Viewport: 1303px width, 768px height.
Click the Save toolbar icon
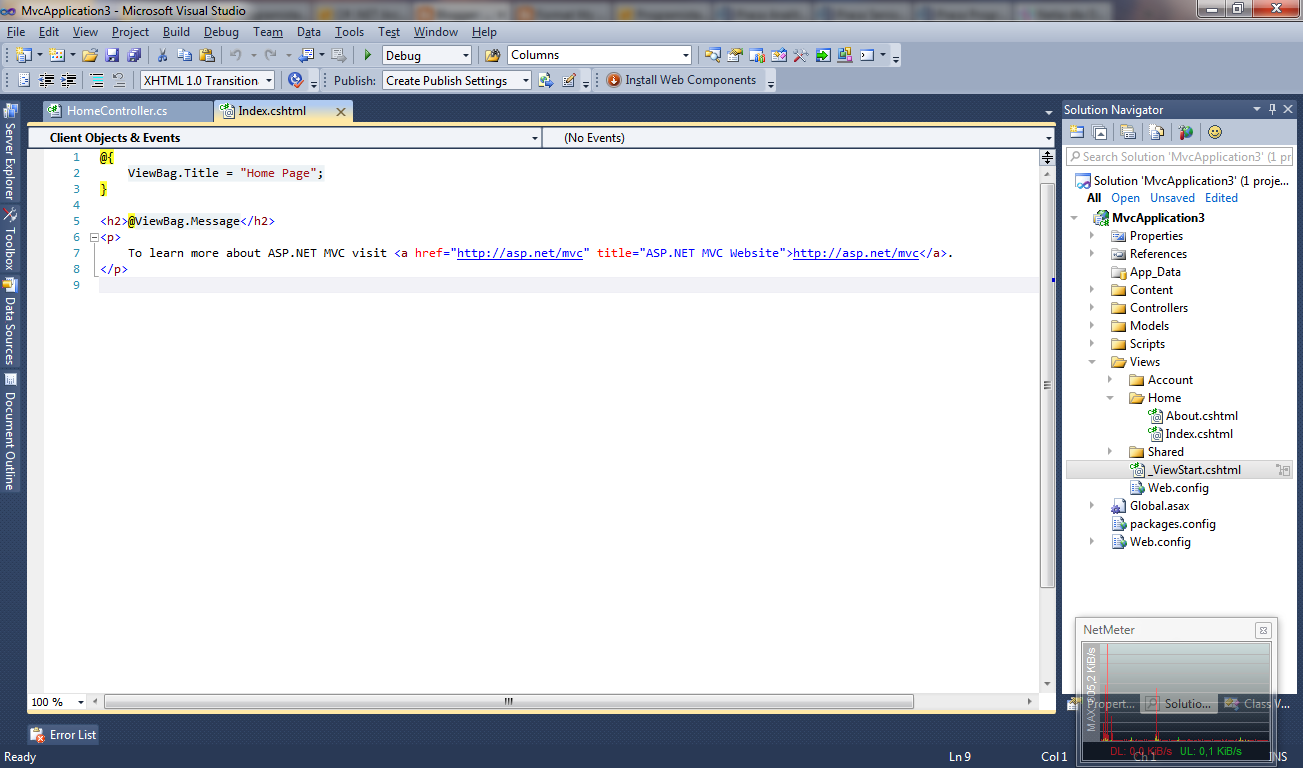tap(111, 55)
